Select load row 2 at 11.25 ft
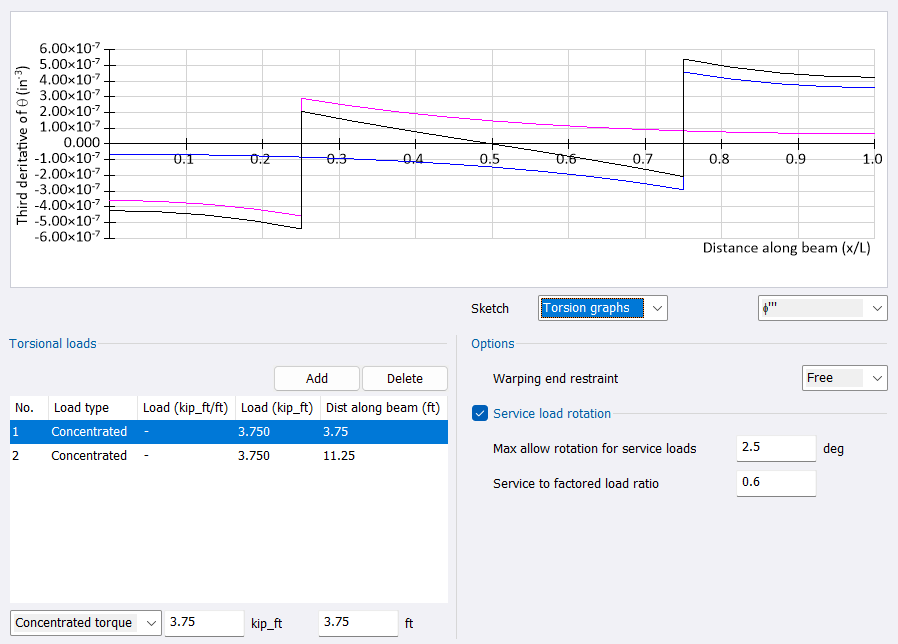The height and width of the screenshot is (644, 898). pos(228,456)
